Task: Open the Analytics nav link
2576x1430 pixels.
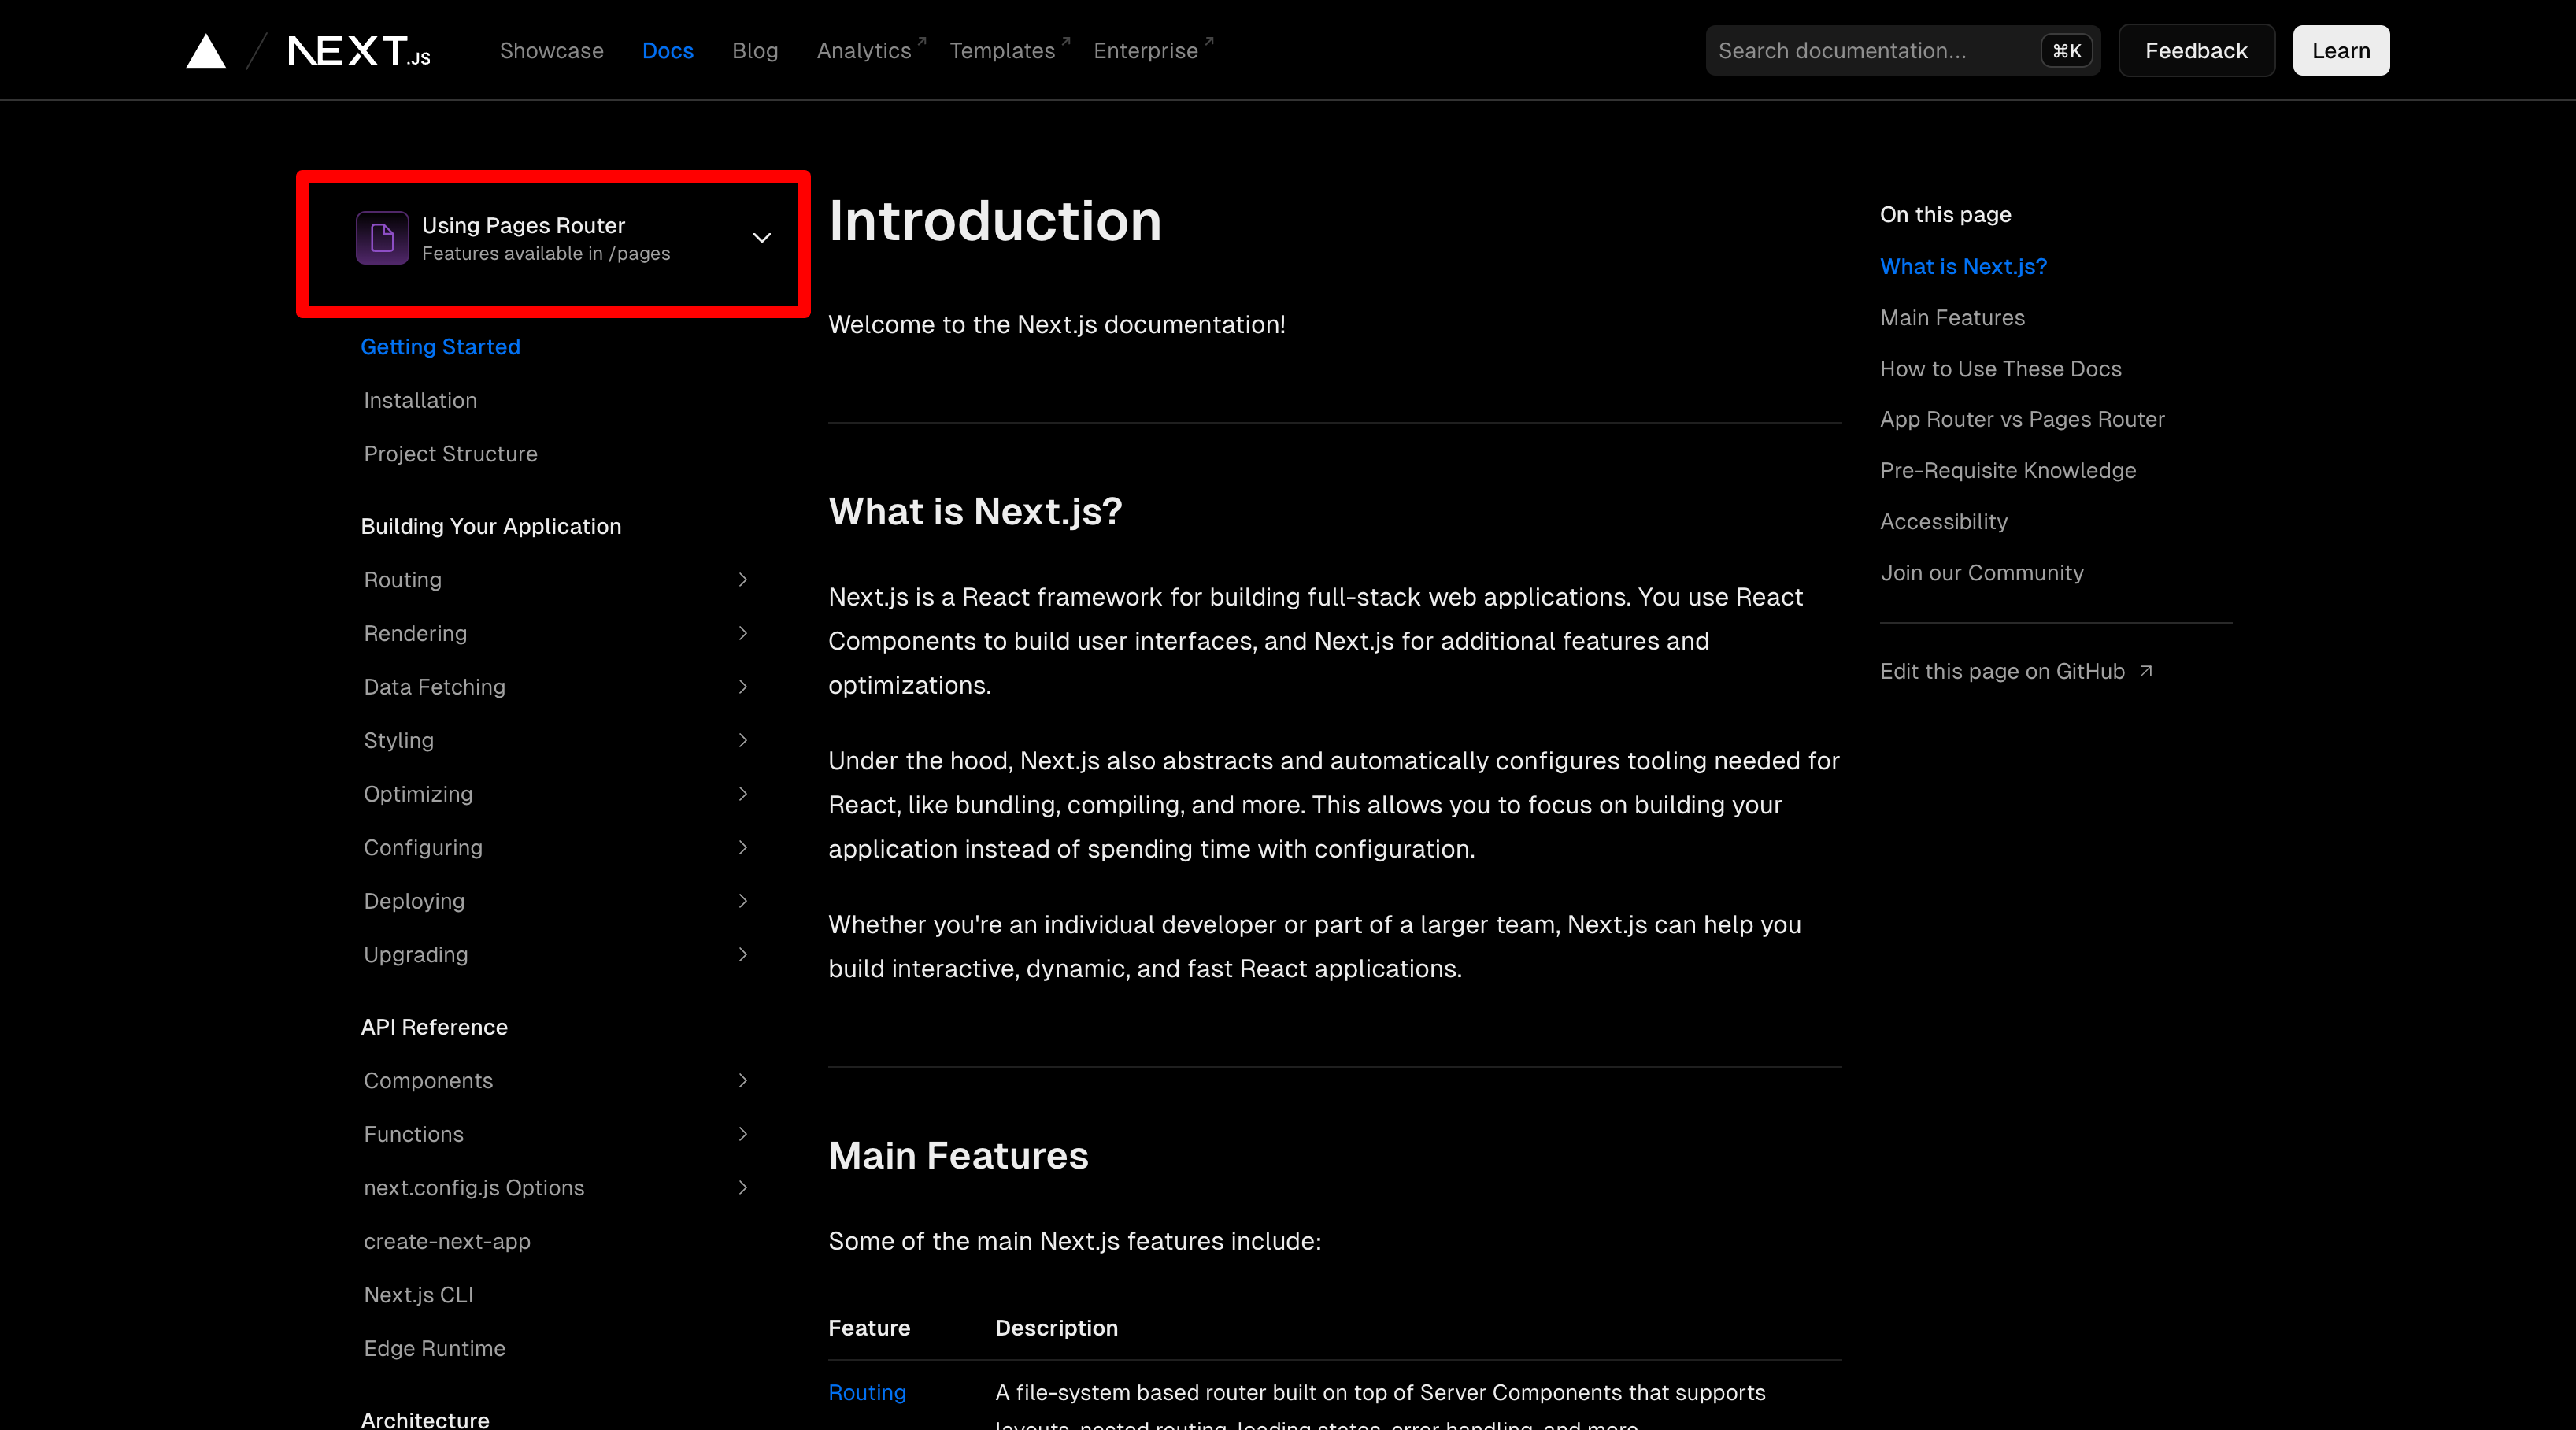Action: (871, 51)
